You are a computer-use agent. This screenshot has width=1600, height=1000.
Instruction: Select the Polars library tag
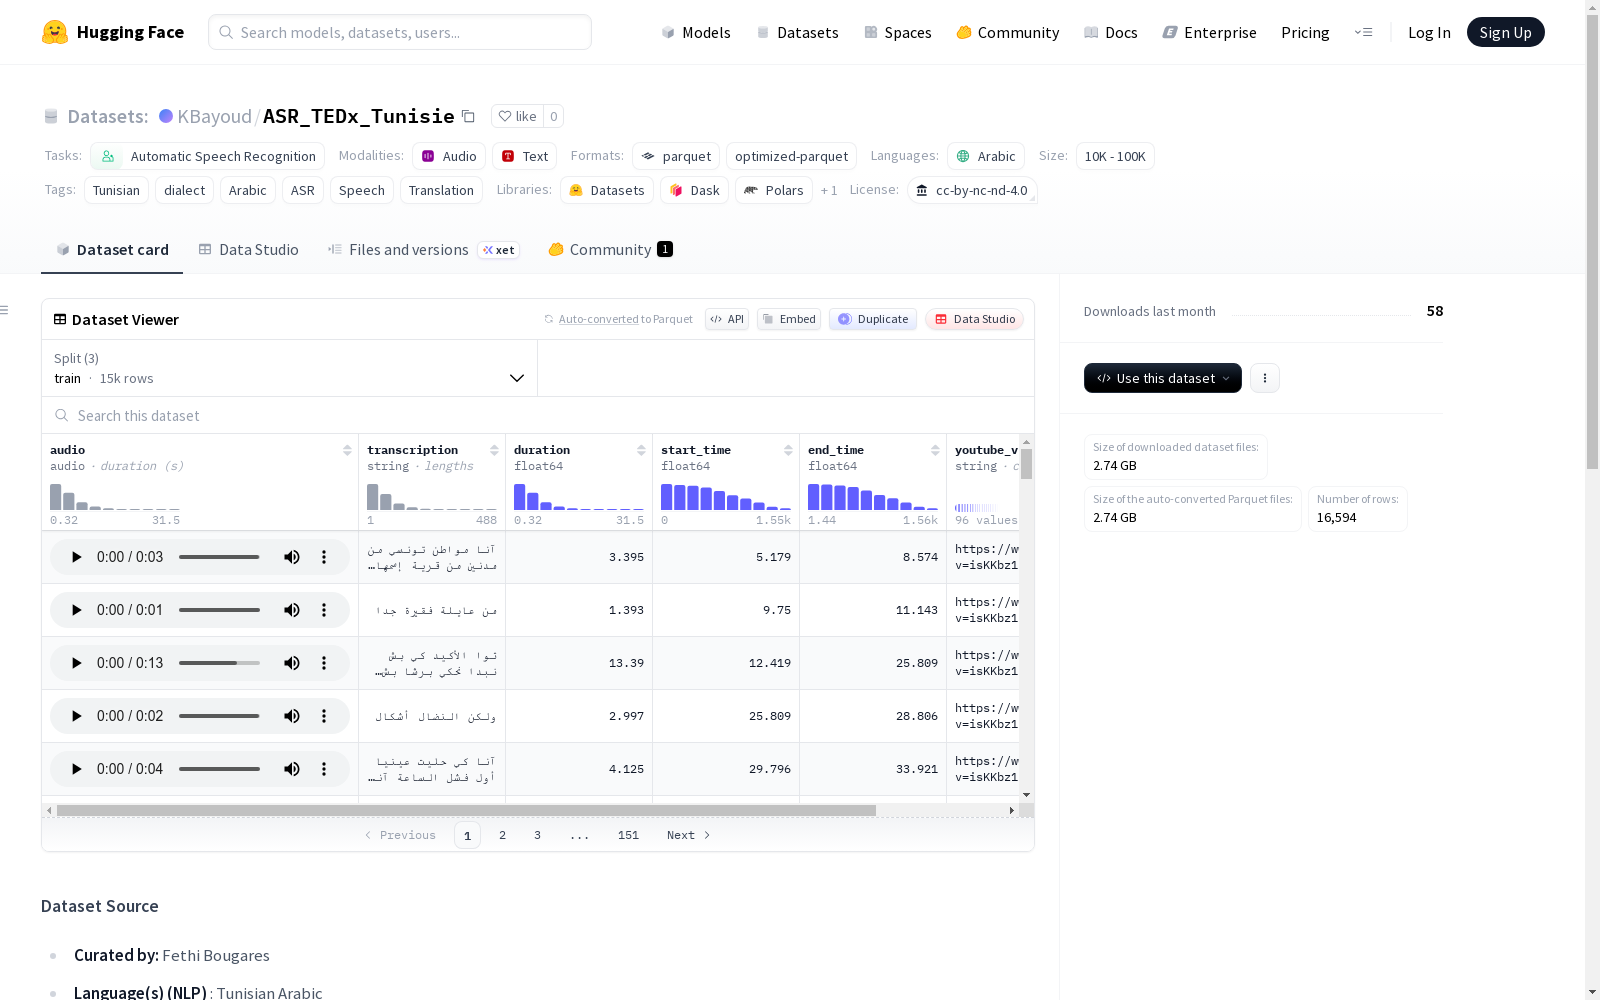pos(774,190)
